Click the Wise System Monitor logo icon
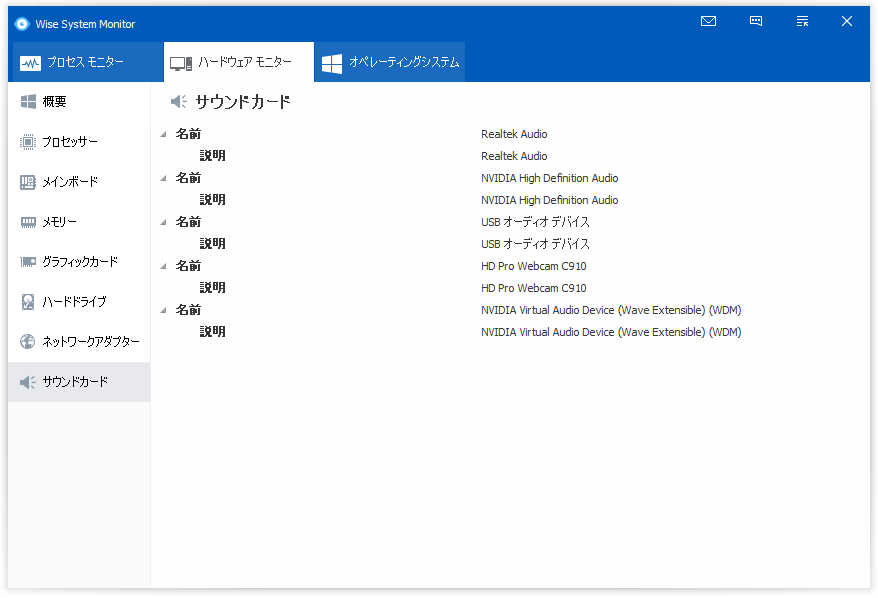The width and height of the screenshot is (878, 598). coord(22,24)
